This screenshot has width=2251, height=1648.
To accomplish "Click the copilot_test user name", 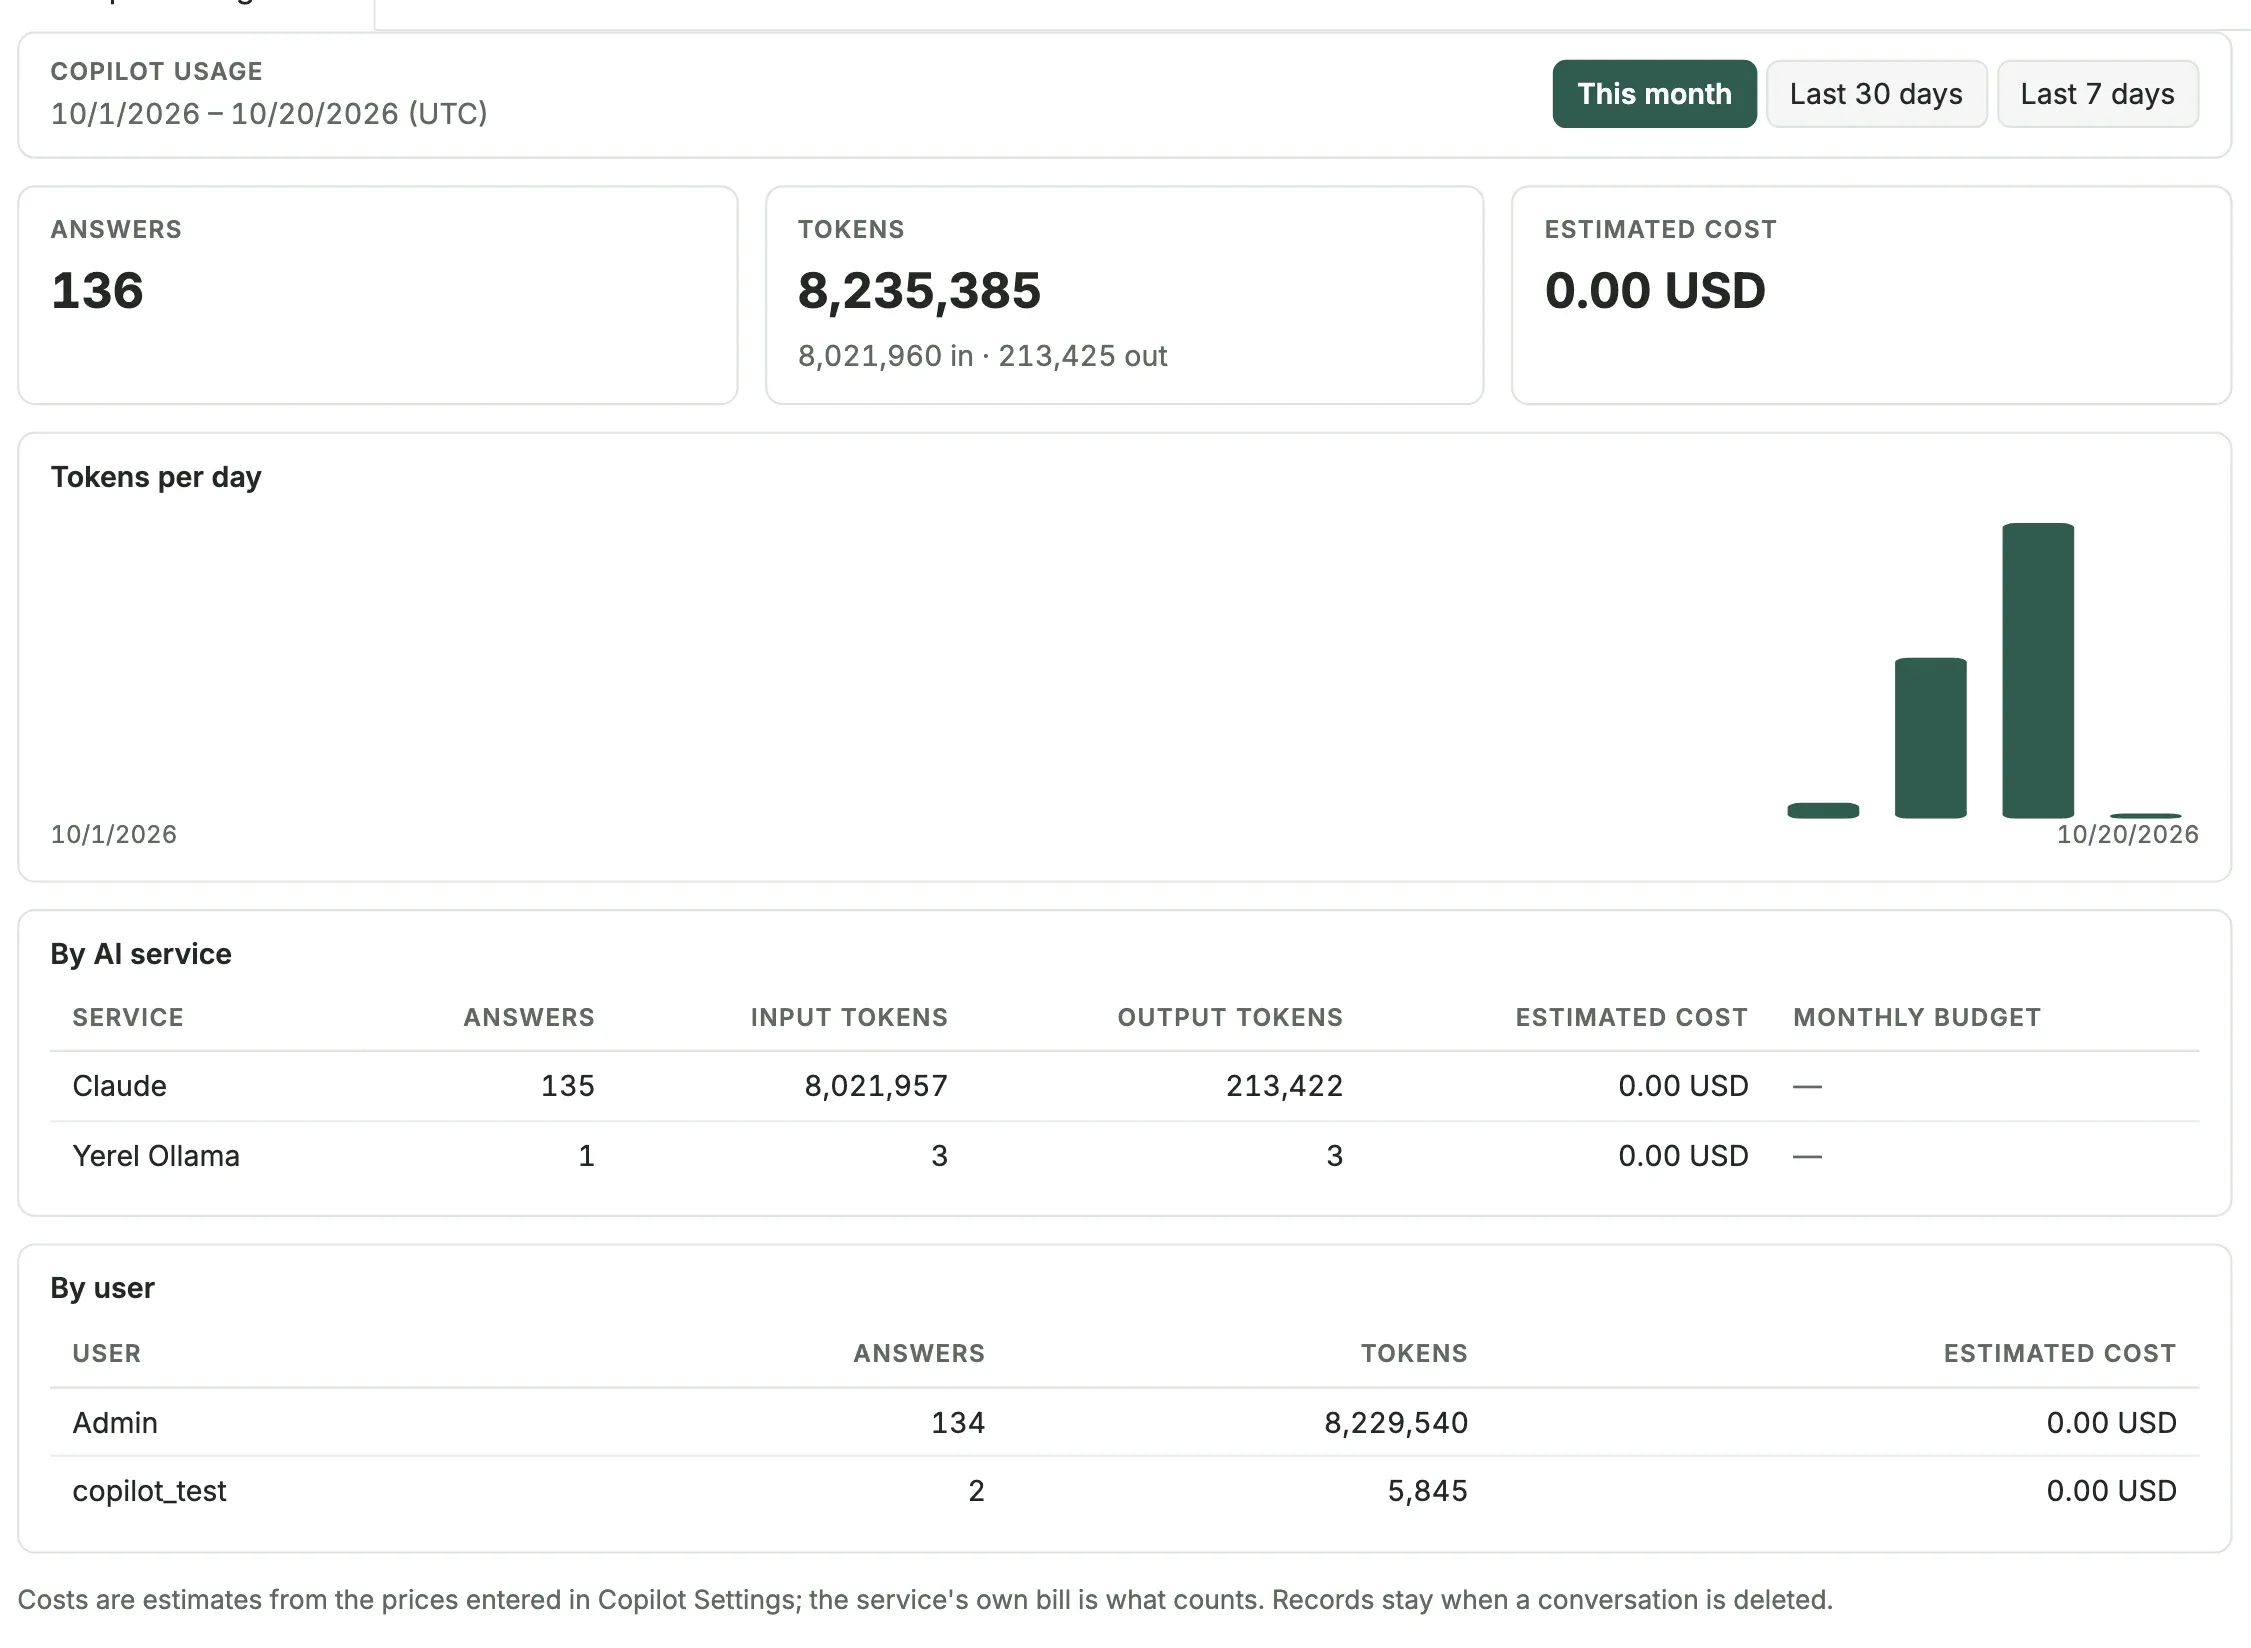I will pyautogui.click(x=149, y=1491).
